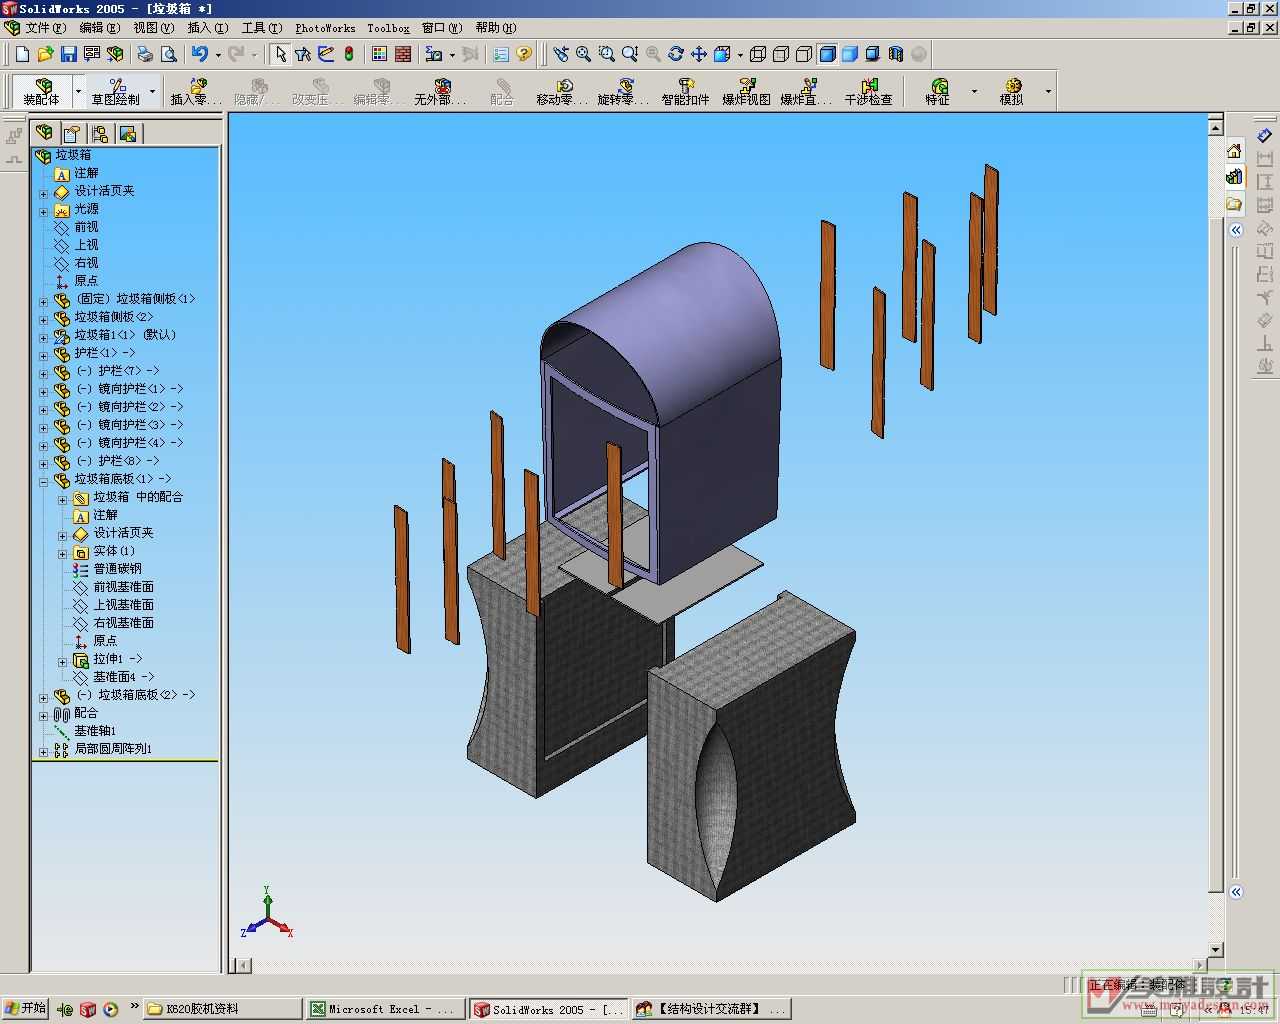Viewport: 1280px width, 1024px height.
Task: Run Interference Detection (干涉检查)
Action: pyautogui.click(x=868, y=91)
